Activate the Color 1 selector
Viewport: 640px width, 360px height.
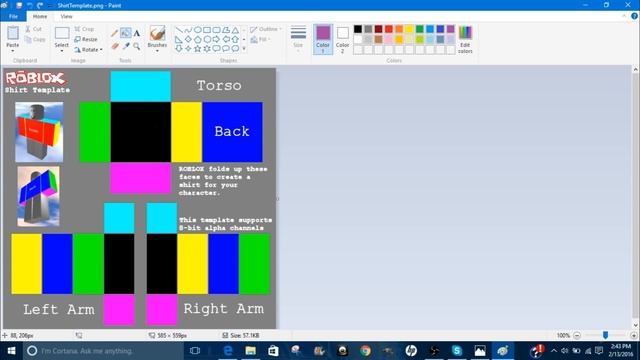[323, 39]
